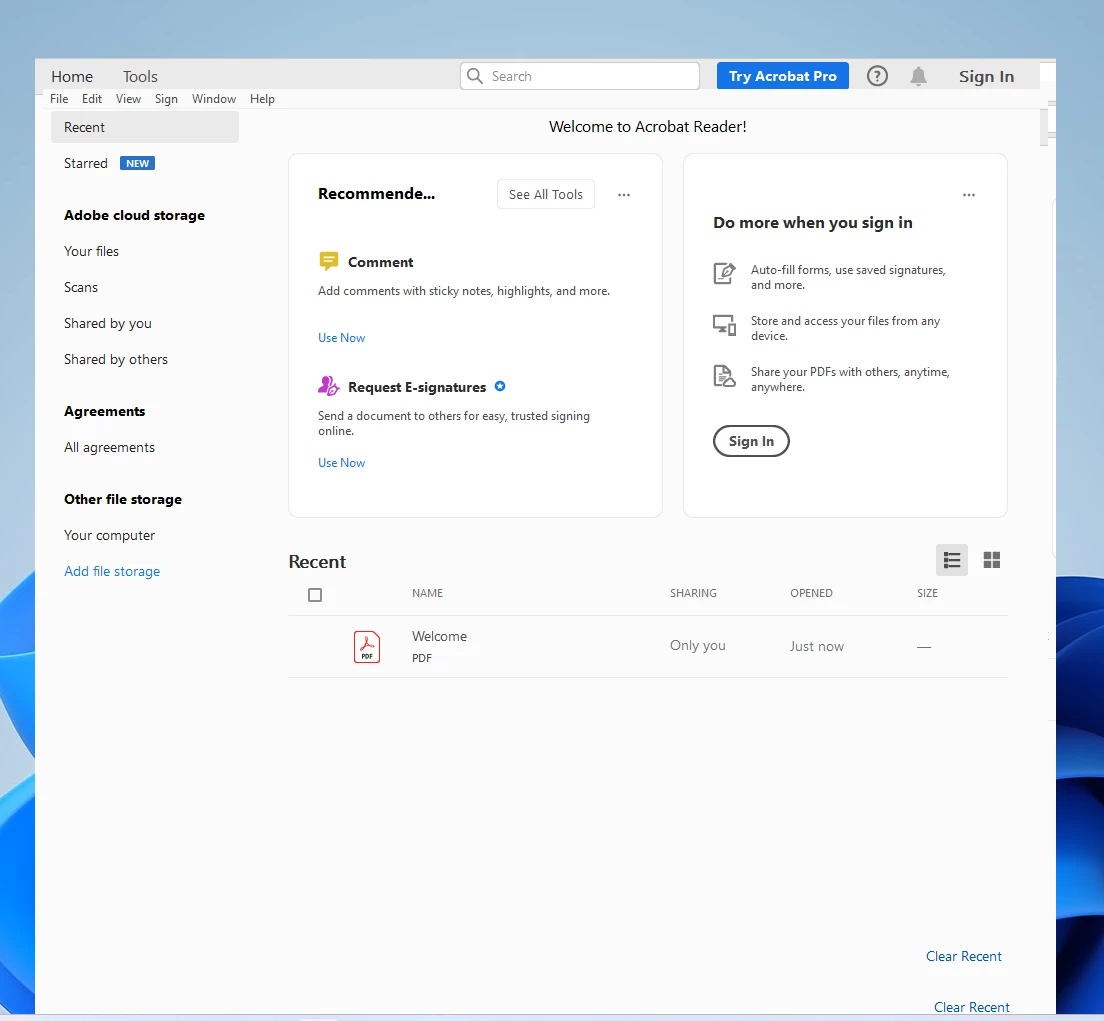
Task: Sort Recent list by OPENED column header
Action: coord(811,593)
